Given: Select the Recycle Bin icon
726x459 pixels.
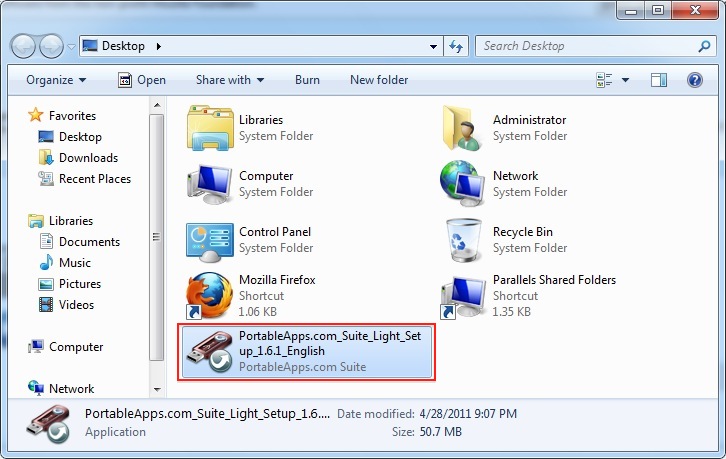Looking at the screenshot, I should click(x=463, y=239).
